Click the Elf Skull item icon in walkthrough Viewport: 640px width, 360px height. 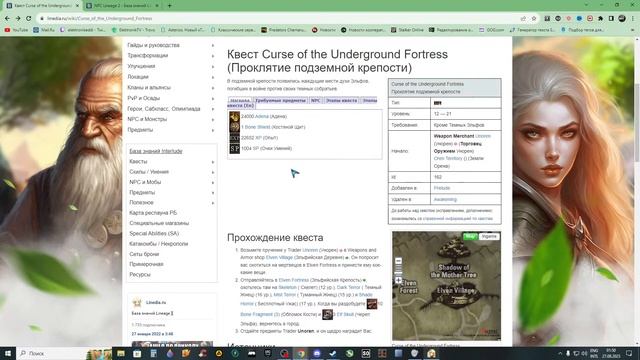point(327,314)
